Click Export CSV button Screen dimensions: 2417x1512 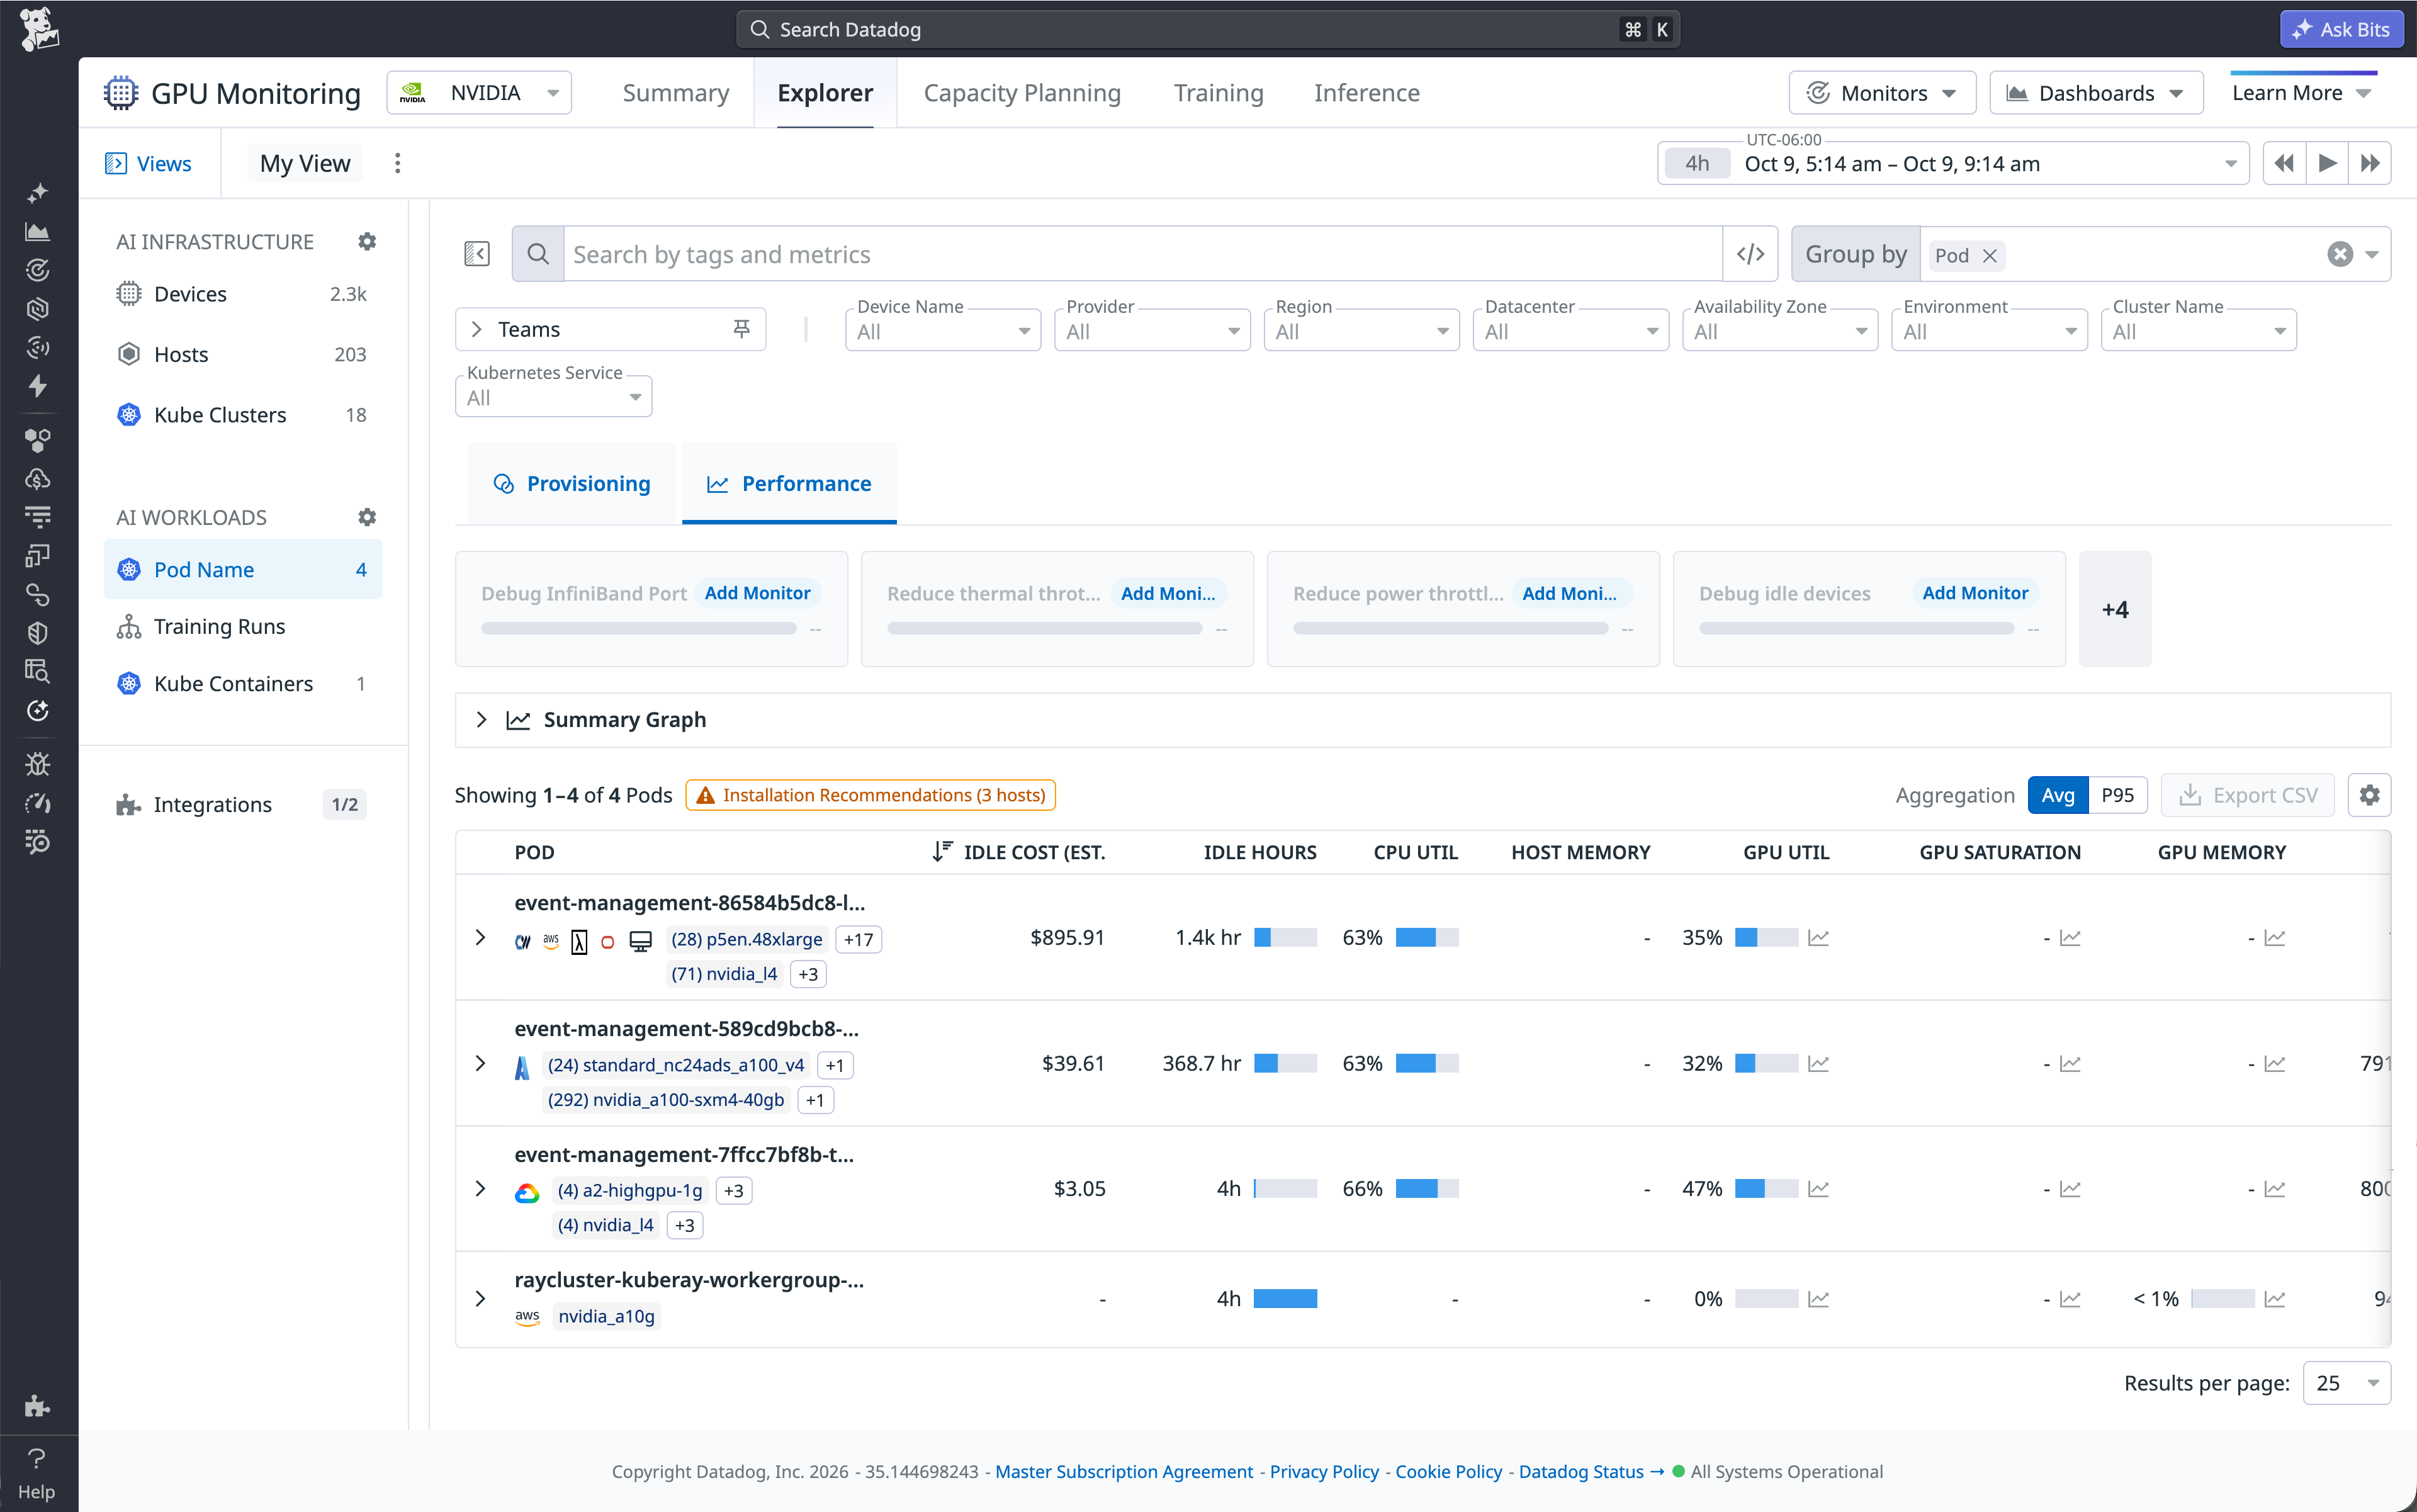click(x=2247, y=795)
